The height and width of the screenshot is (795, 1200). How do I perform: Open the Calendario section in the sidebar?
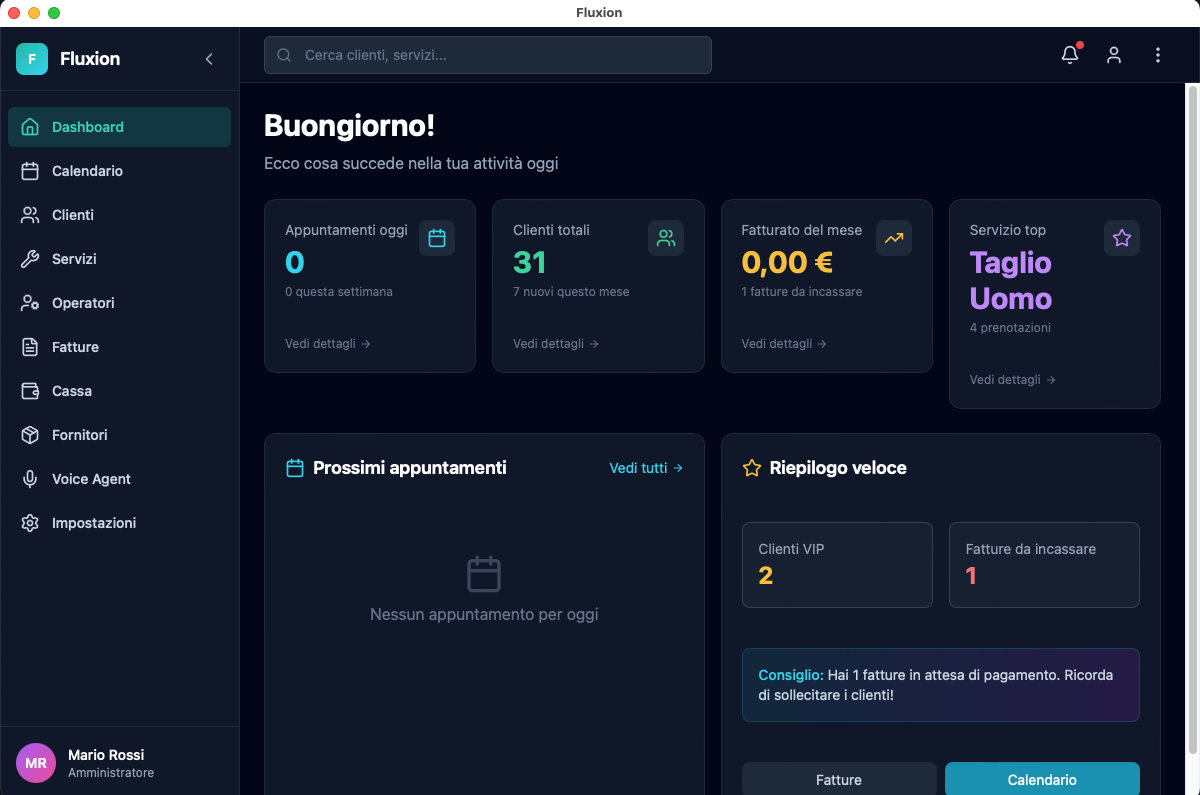tap(87, 171)
